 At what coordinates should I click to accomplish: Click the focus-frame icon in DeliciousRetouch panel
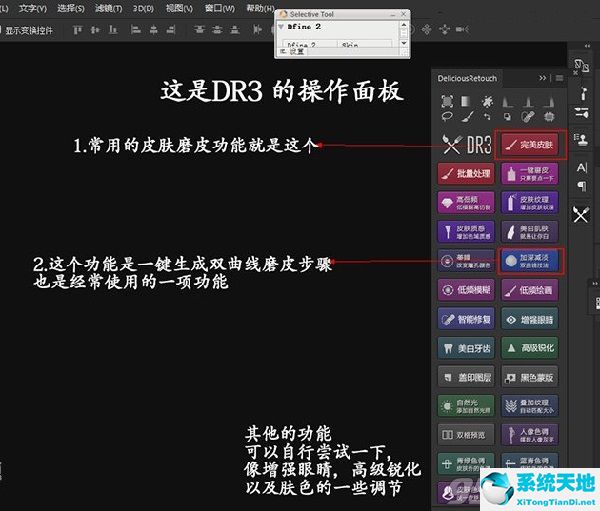(x=447, y=101)
